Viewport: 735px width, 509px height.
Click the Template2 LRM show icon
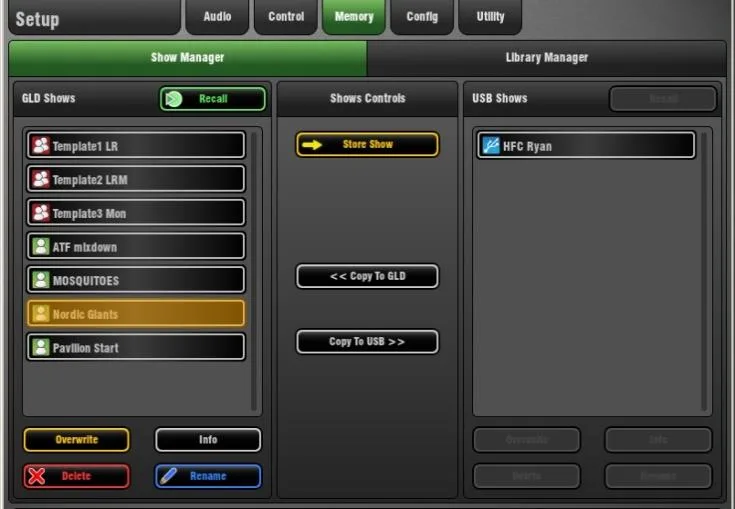[41, 179]
